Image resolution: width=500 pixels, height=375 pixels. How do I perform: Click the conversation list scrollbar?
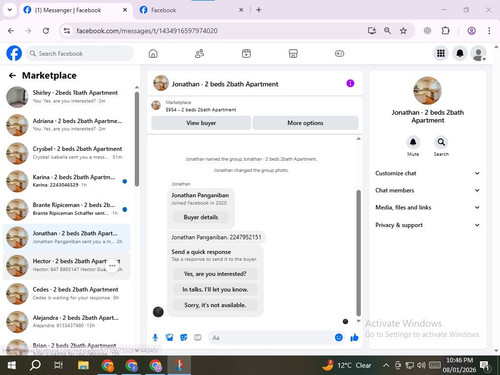coord(137,139)
